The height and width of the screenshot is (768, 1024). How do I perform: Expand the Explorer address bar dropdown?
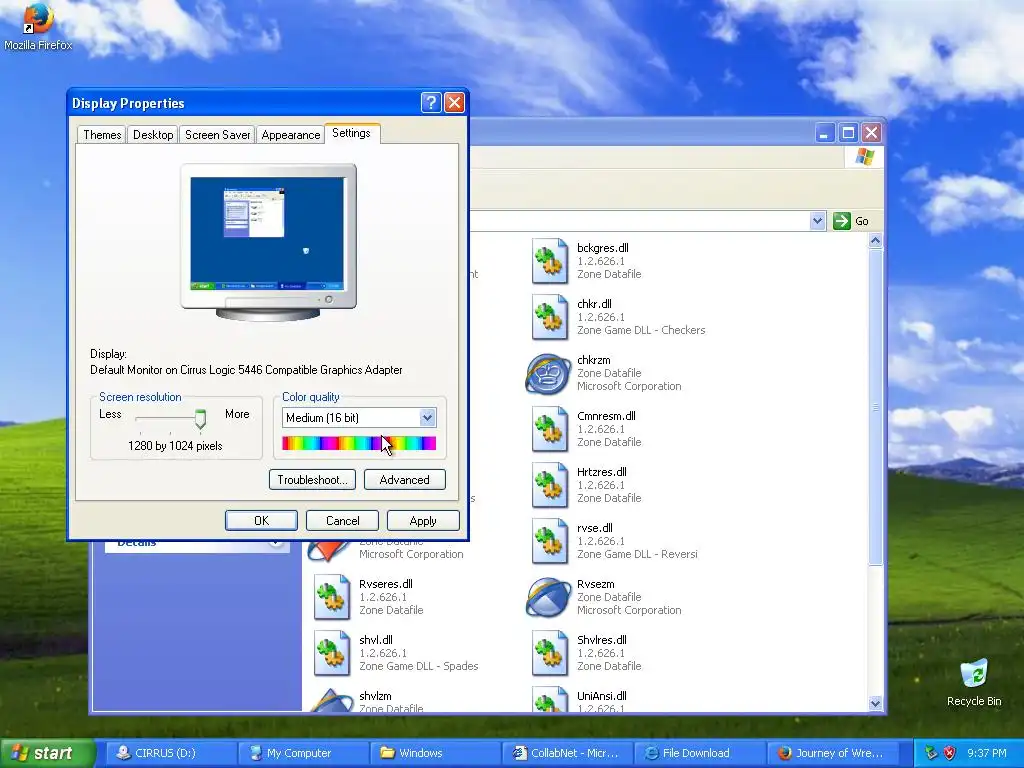(x=817, y=221)
